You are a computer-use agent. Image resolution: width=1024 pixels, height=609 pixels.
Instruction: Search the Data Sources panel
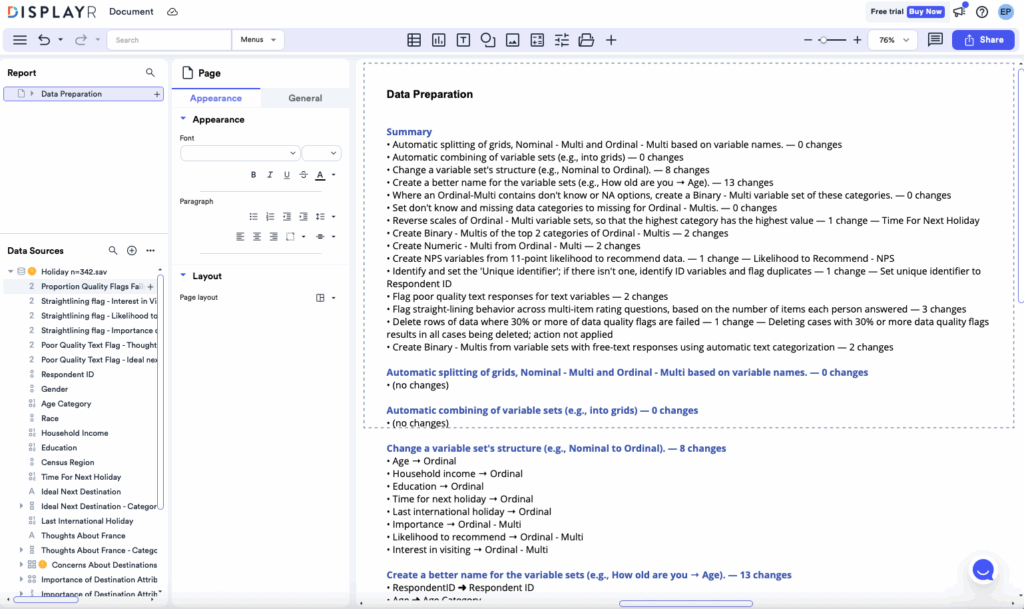click(x=113, y=251)
